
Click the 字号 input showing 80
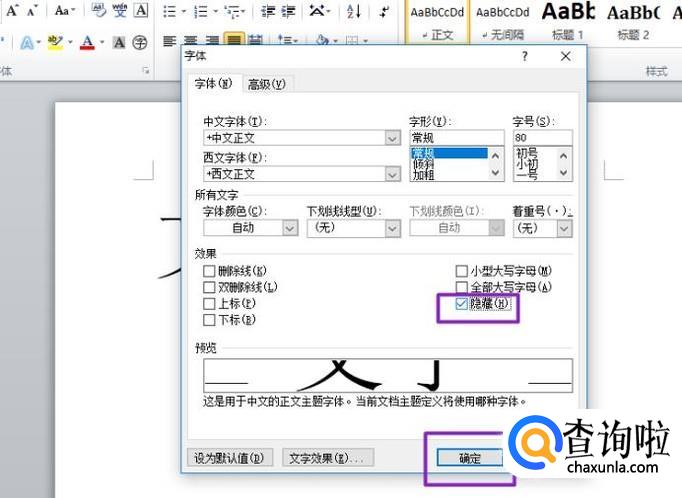[542, 138]
